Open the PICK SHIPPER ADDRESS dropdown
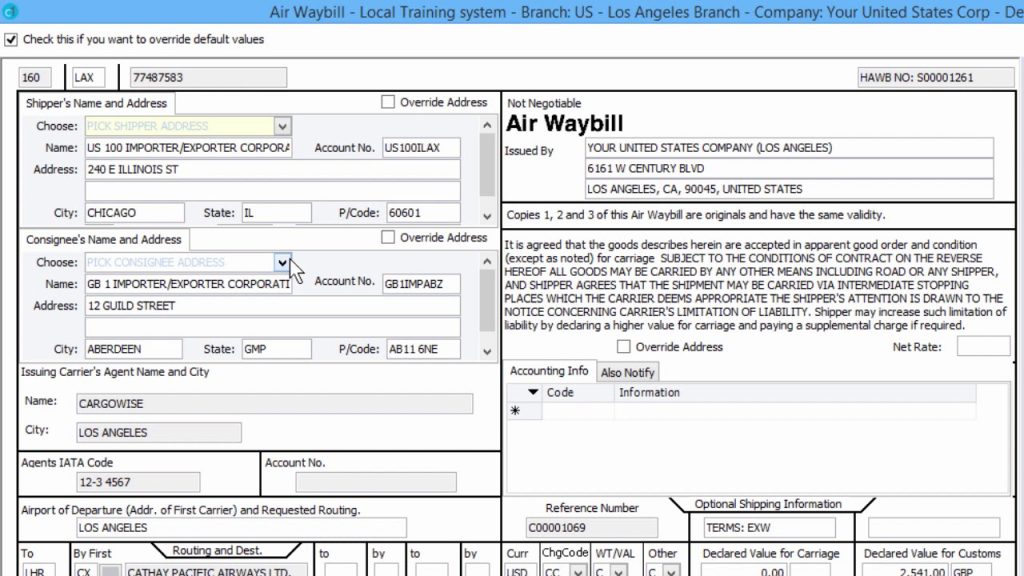 [283, 126]
